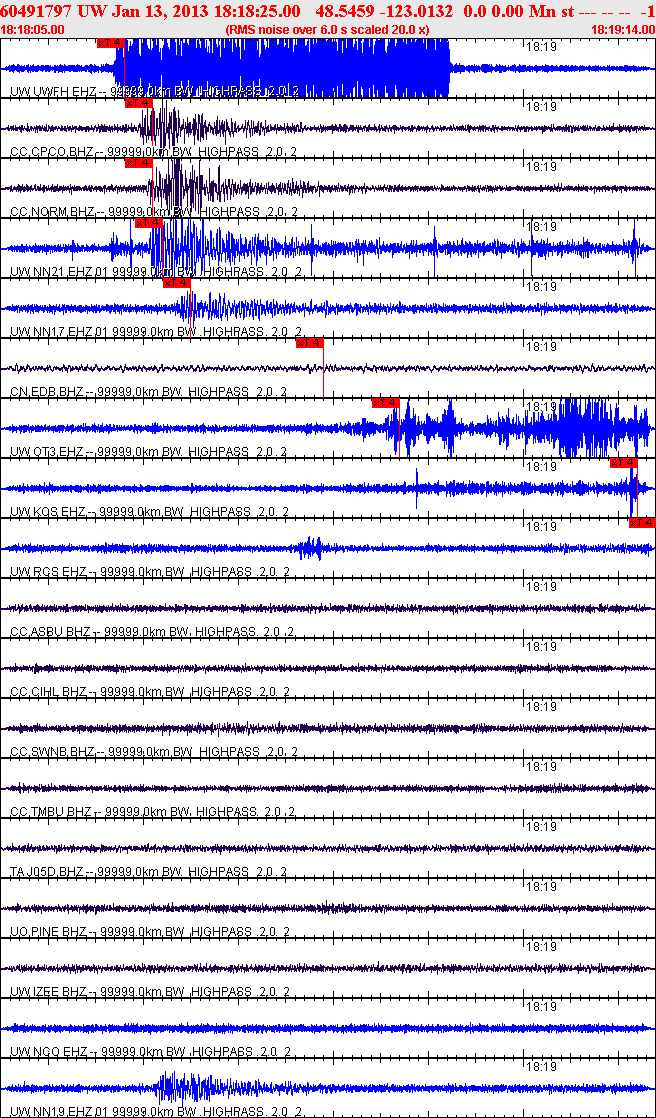Click the xT 4 pick flag on UWFH trace
656x1118 pixels.
pos(111,43)
